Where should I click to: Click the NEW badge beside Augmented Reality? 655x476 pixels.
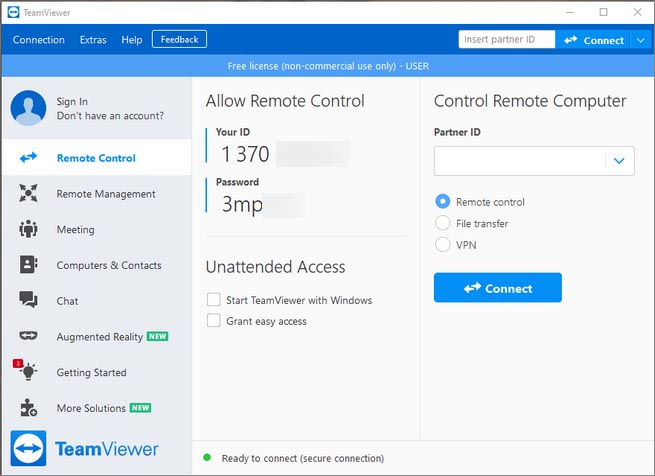[157, 336]
